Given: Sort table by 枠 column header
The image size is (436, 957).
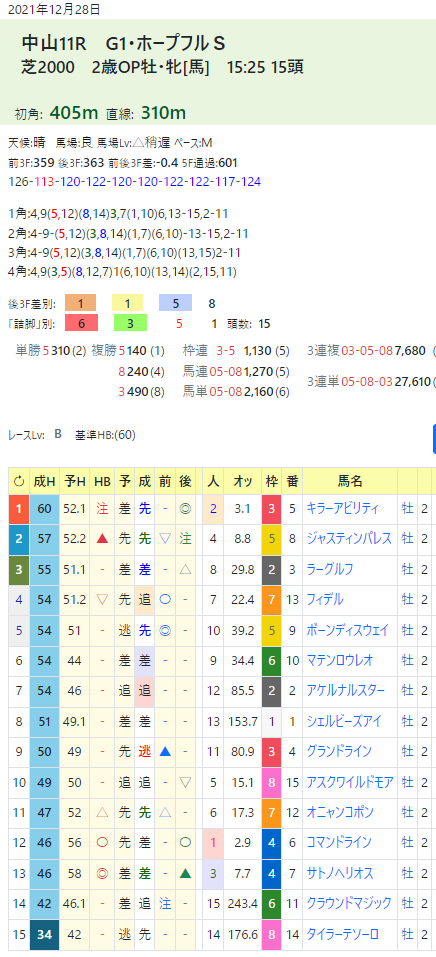Looking at the screenshot, I should coord(271,481).
